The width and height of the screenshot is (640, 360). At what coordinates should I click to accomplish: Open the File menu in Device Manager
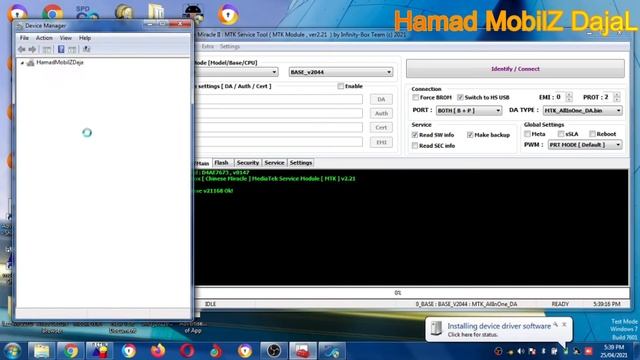point(24,38)
